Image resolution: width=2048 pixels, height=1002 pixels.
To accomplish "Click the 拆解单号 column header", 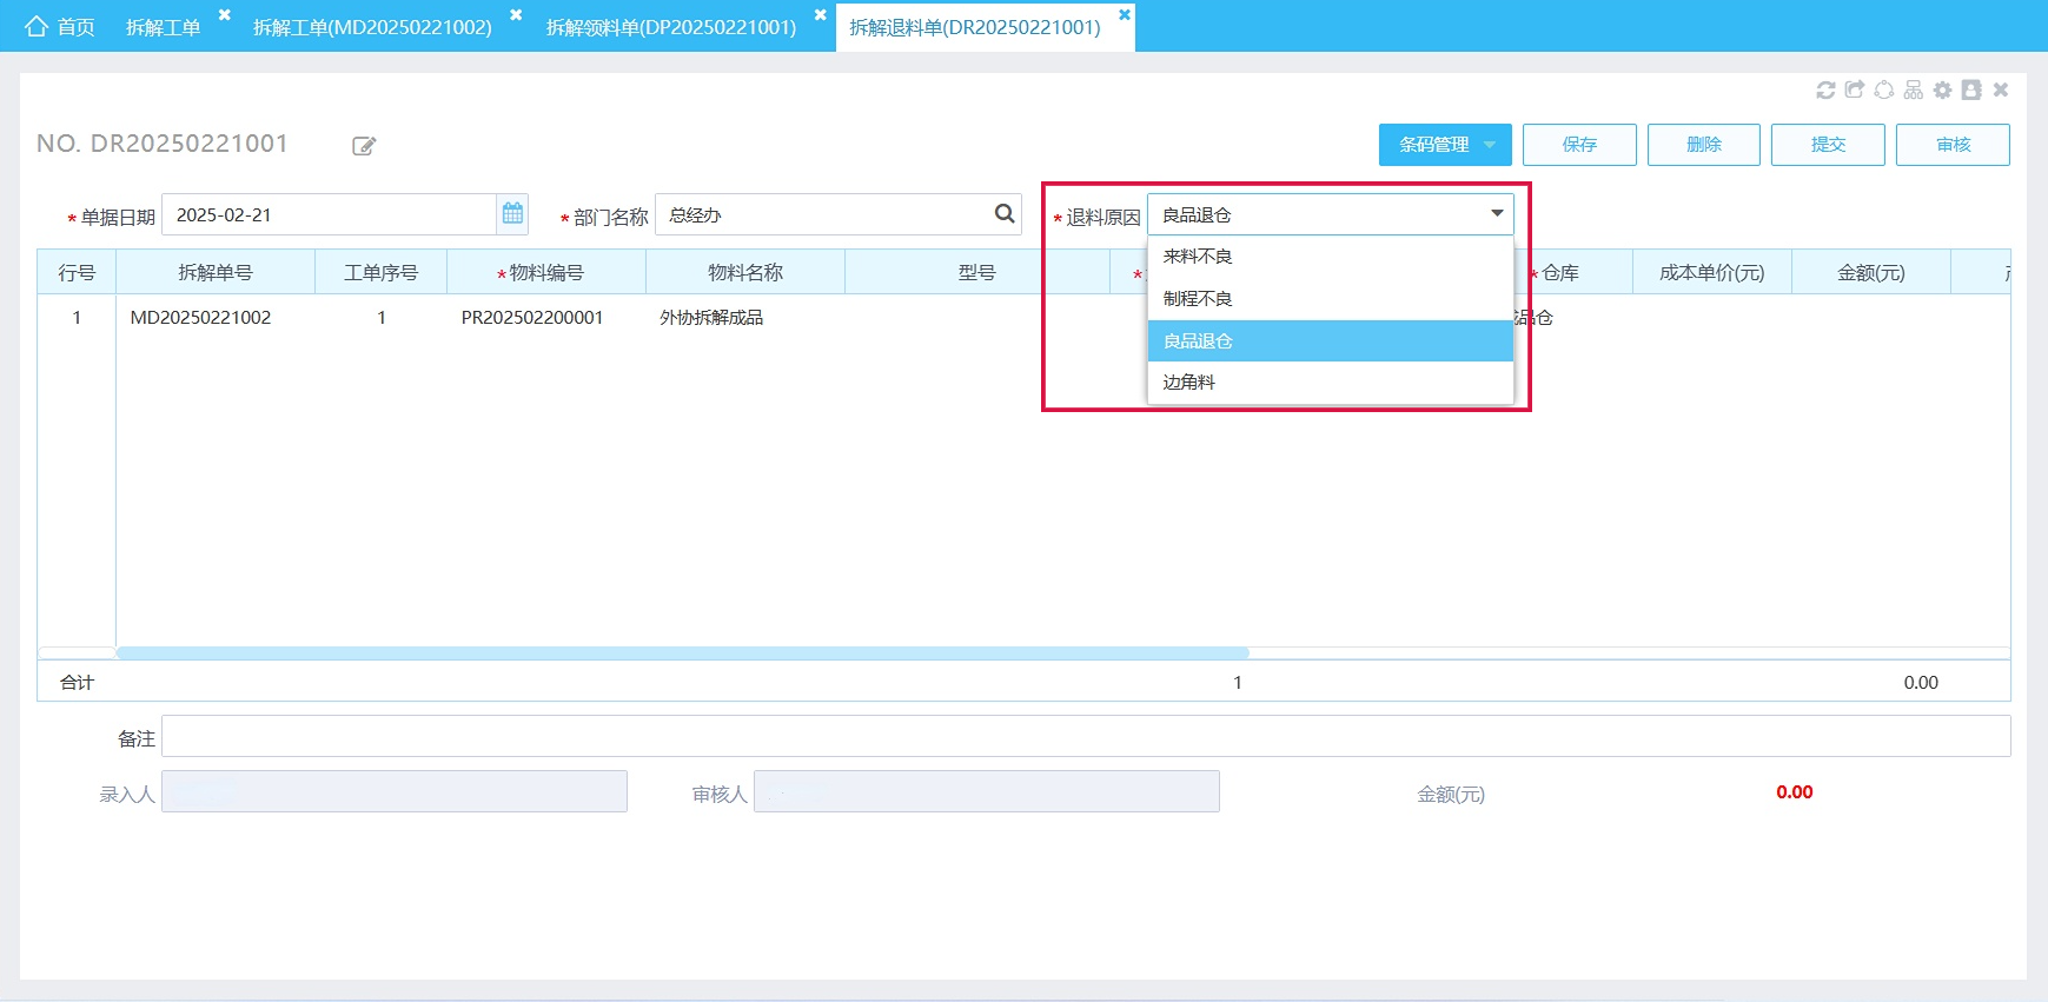I will (215, 273).
